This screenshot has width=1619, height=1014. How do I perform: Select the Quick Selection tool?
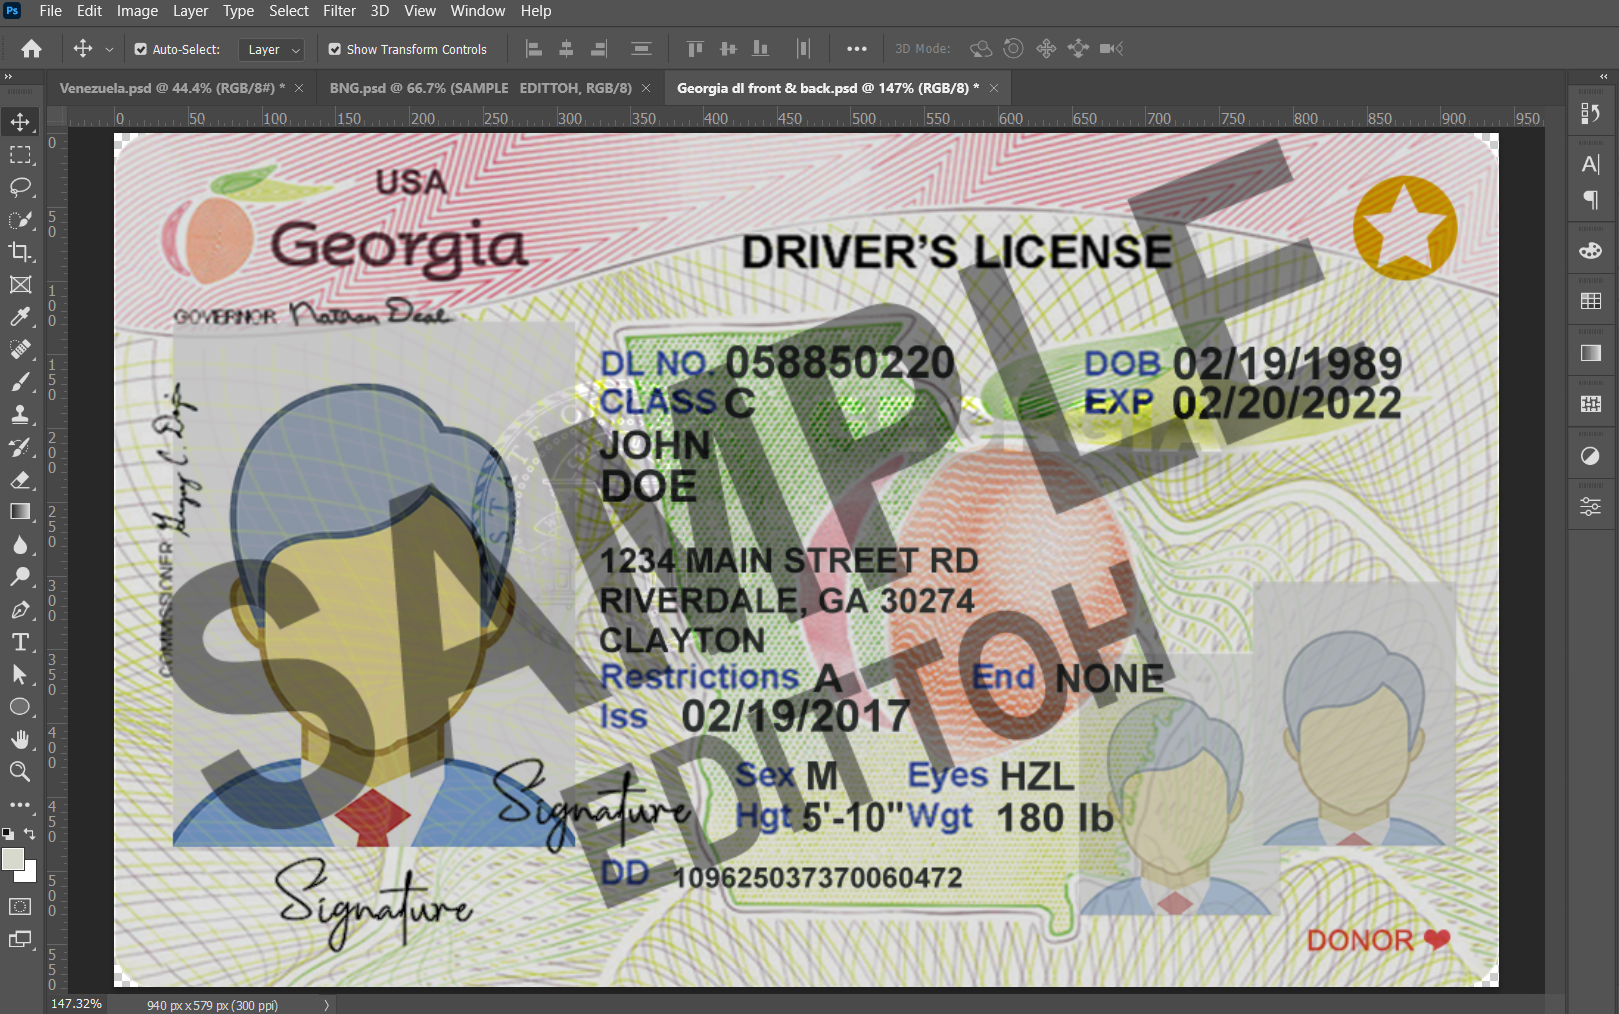[20, 220]
